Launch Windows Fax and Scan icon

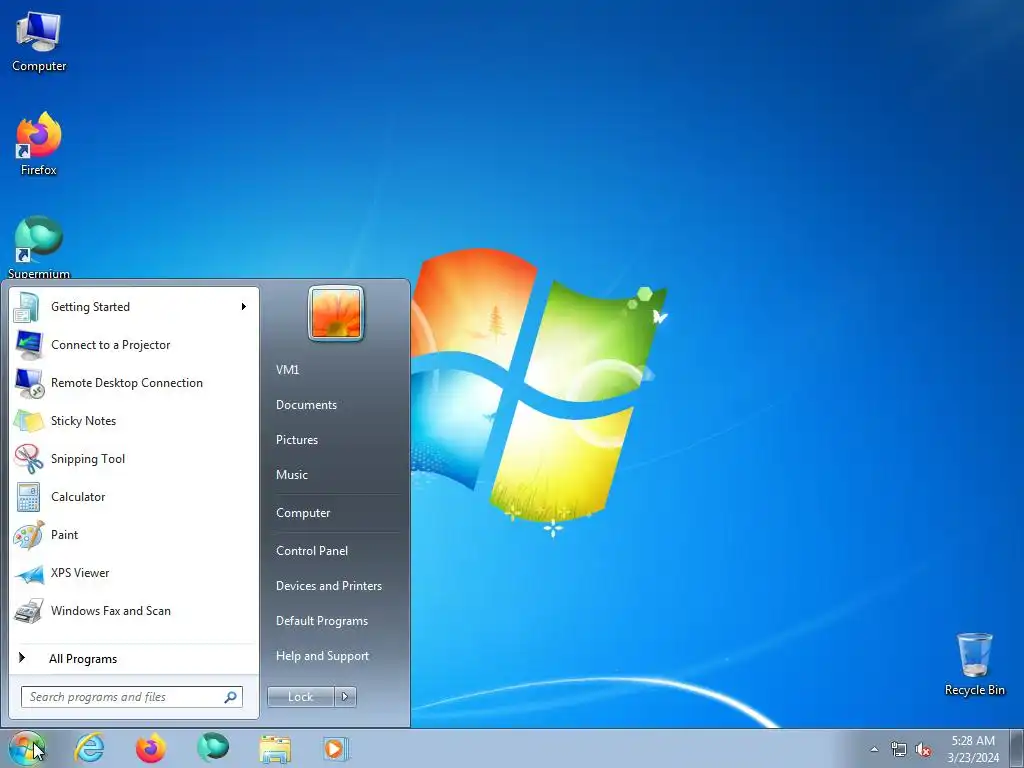click(29, 611)
